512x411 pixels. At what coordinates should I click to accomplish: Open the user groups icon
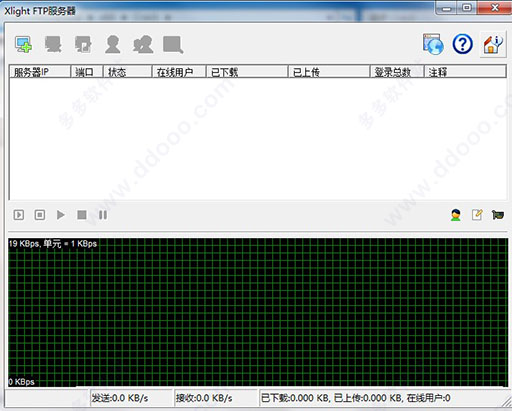pyautogui.click(x=143, y=44)
